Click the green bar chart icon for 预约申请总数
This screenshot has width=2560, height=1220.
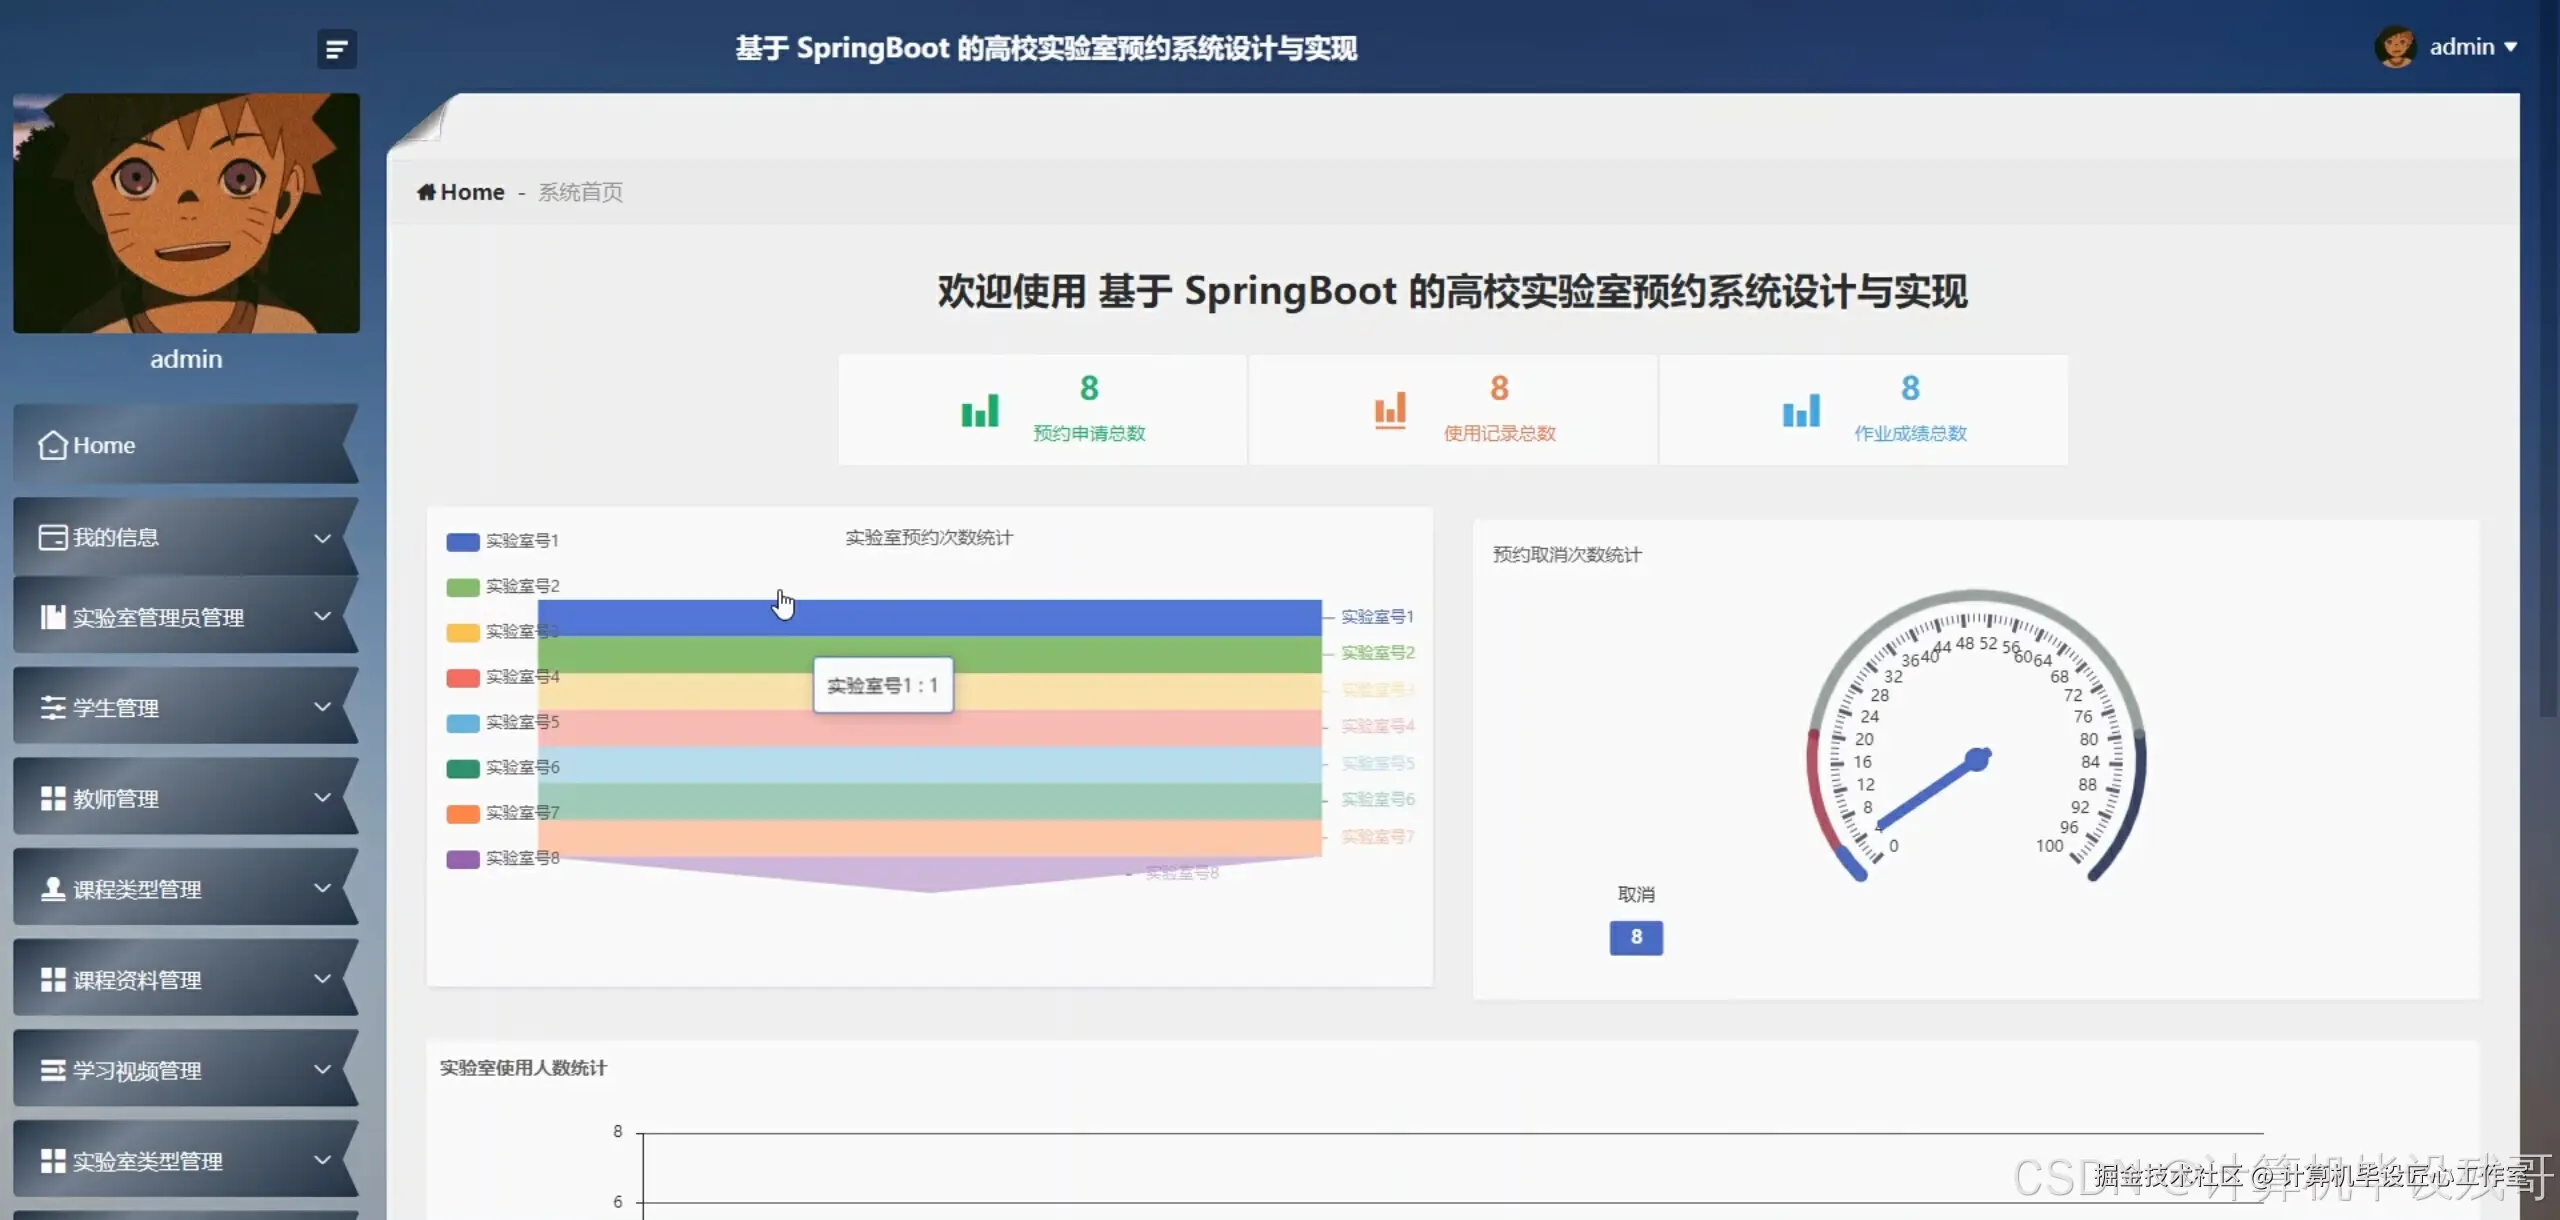pyautogui.click(x=979, y=410)
